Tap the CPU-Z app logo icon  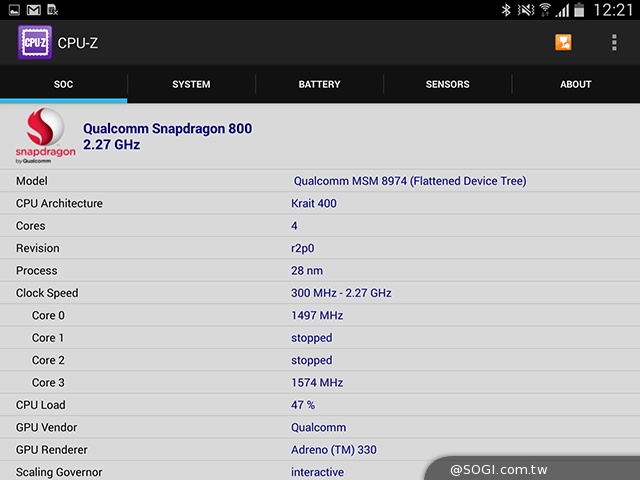tap(35, 42)
